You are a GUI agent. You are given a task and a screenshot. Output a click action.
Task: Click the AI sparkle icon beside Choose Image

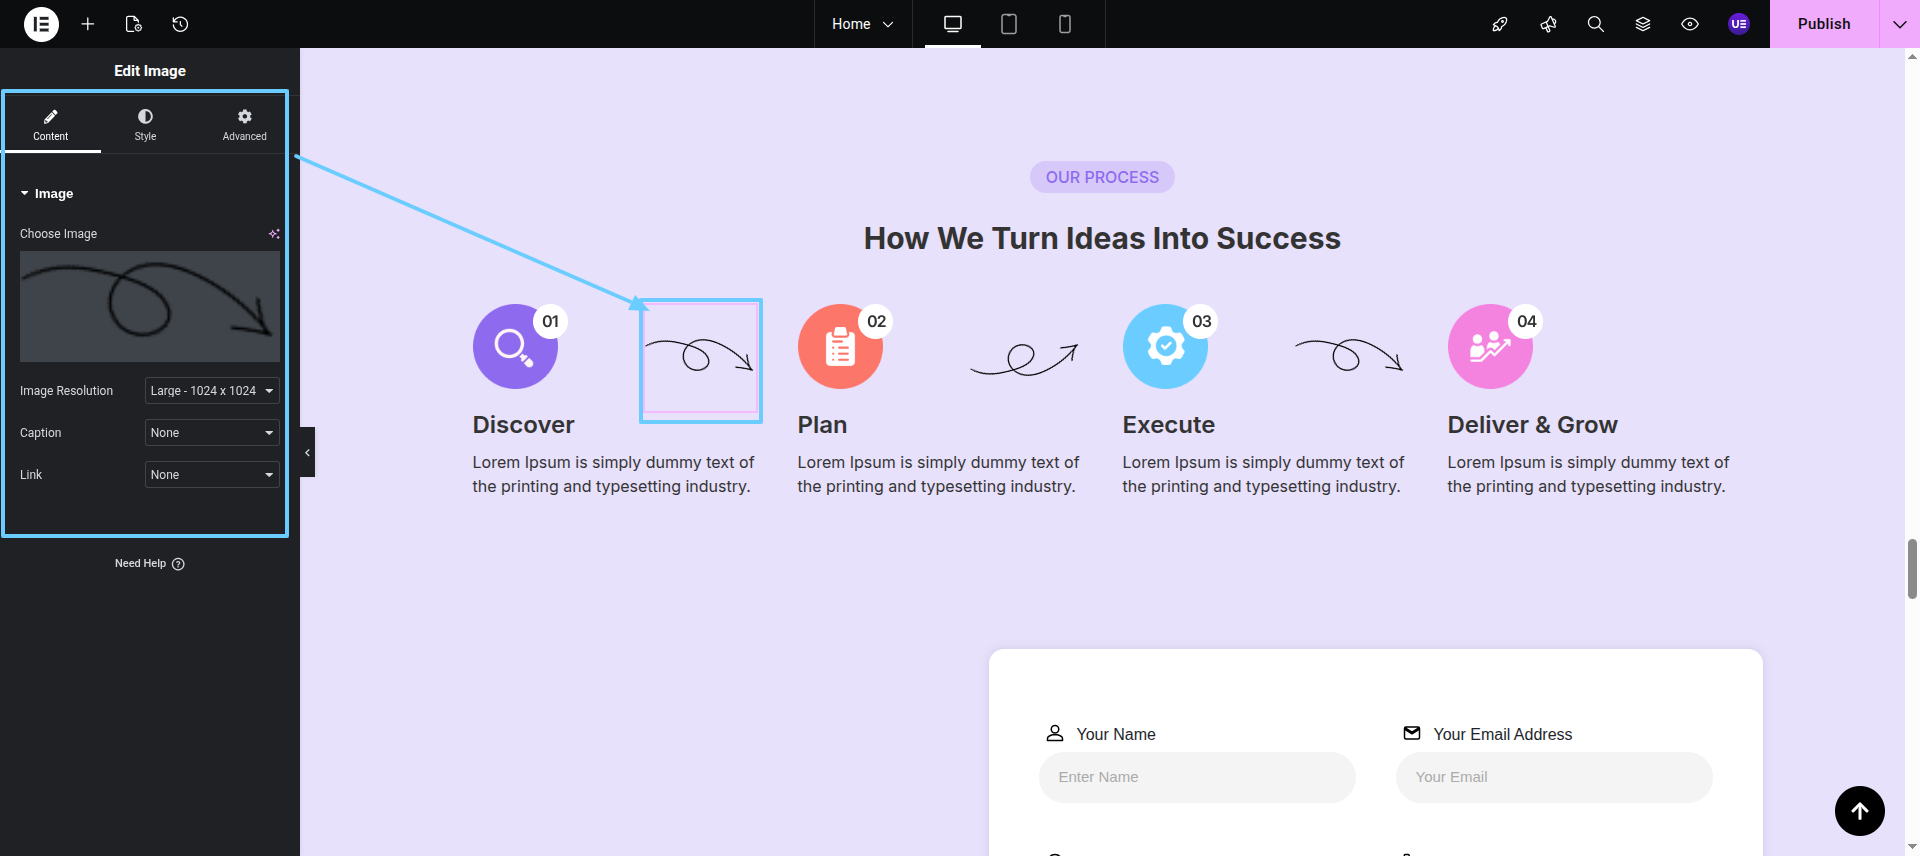(274, 234)
